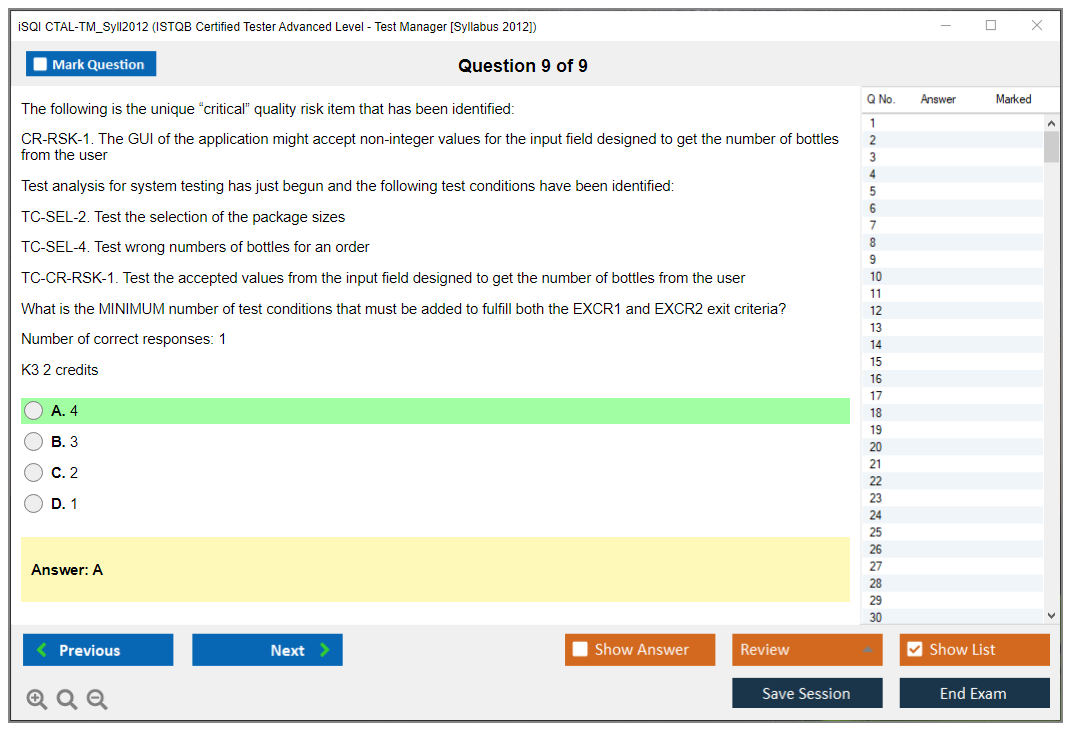The image size is (1075, 735).
Task: Select answer option A radio button
Action: pyautogui.click(x=34, y=411)
